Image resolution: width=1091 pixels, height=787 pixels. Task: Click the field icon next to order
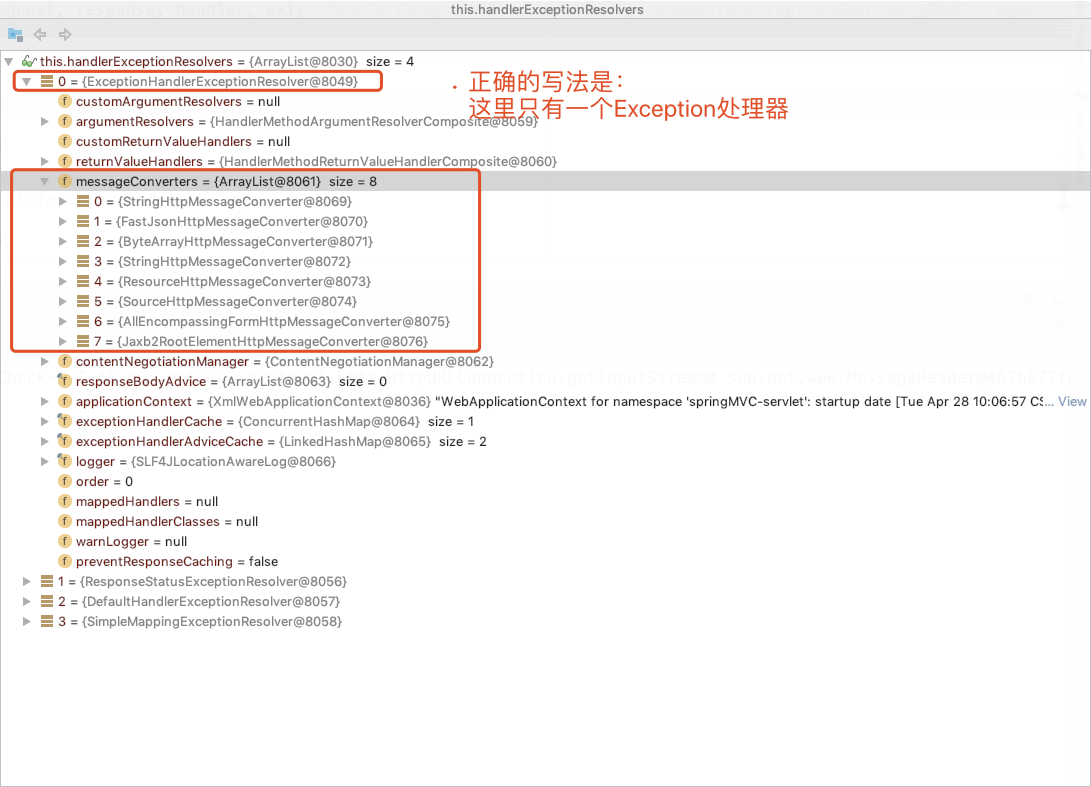click(x=64, y=481)
